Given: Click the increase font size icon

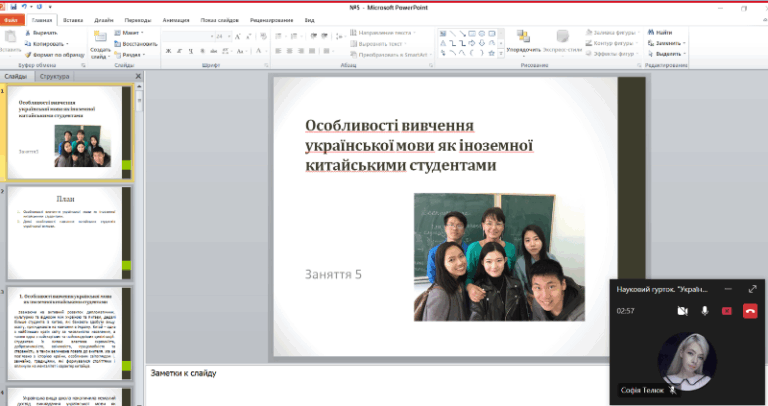Looking at the screenshot, I should [238, 36].
